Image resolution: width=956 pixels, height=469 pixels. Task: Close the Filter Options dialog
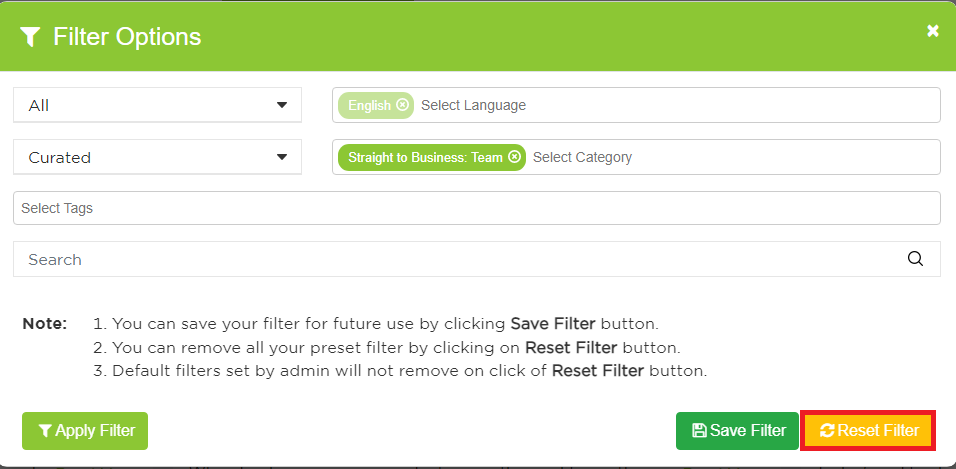point(932,31)
